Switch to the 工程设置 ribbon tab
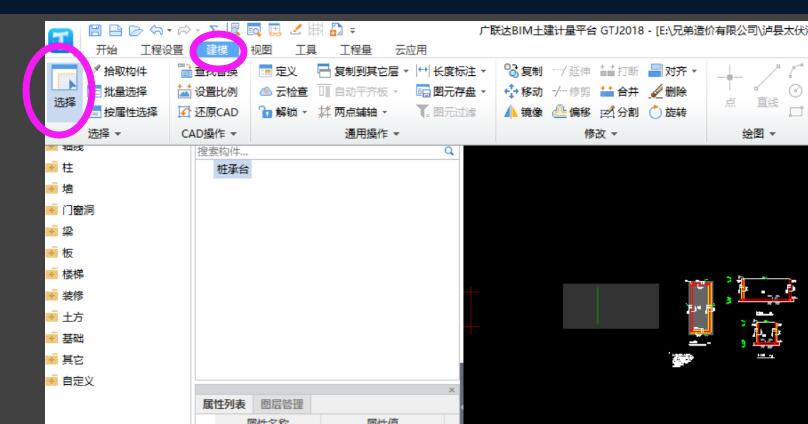The width and height of the screenshot is (808, 424). point(162,50)
